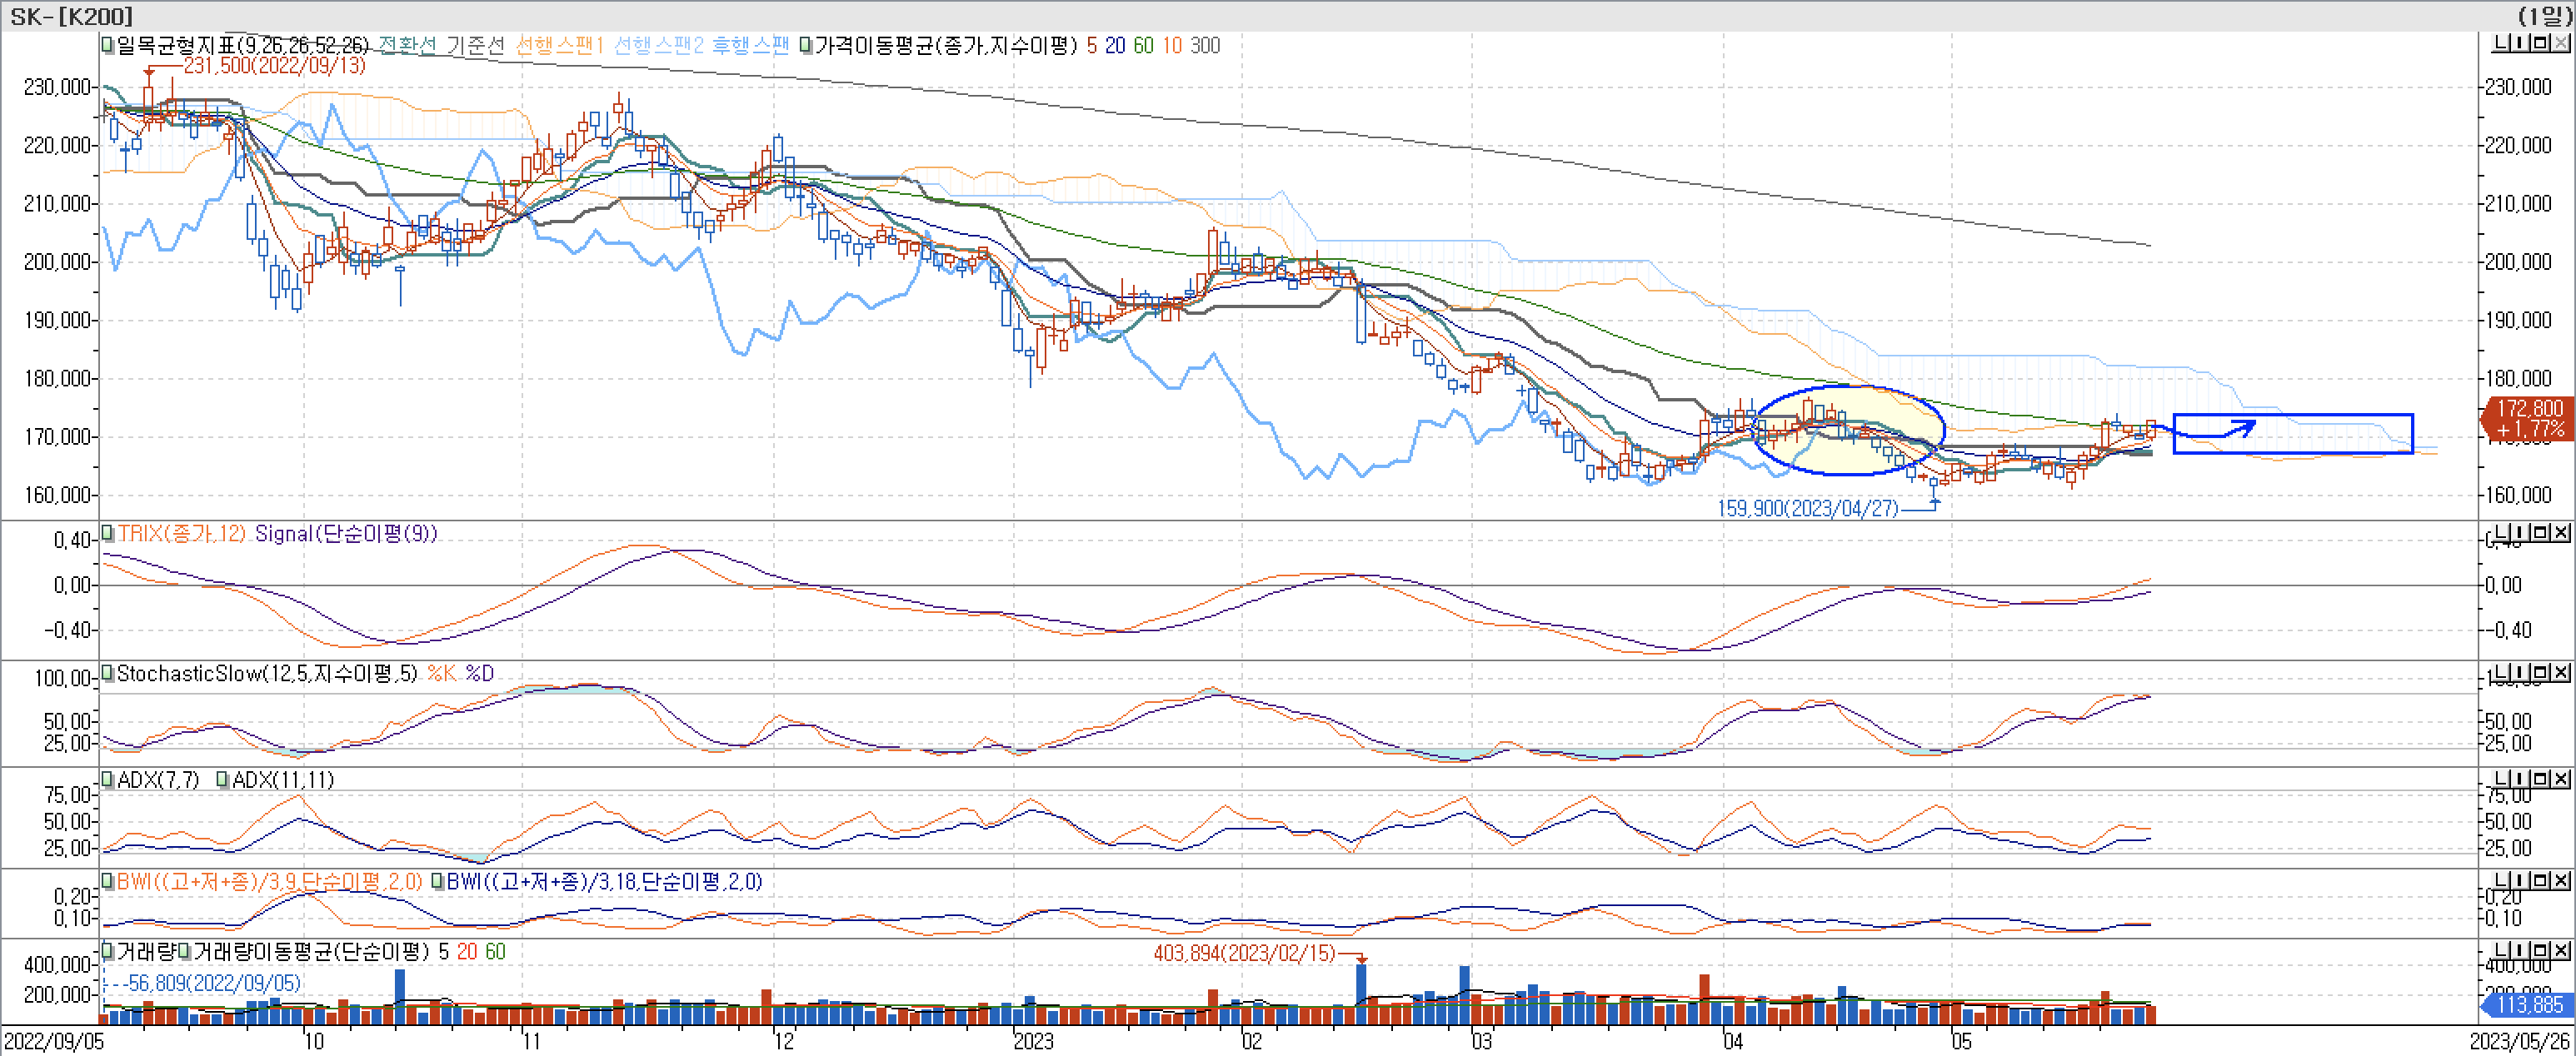2576x1056 pixels.
Task: Maximize the BWI indicator panel
Action: 2541,880
